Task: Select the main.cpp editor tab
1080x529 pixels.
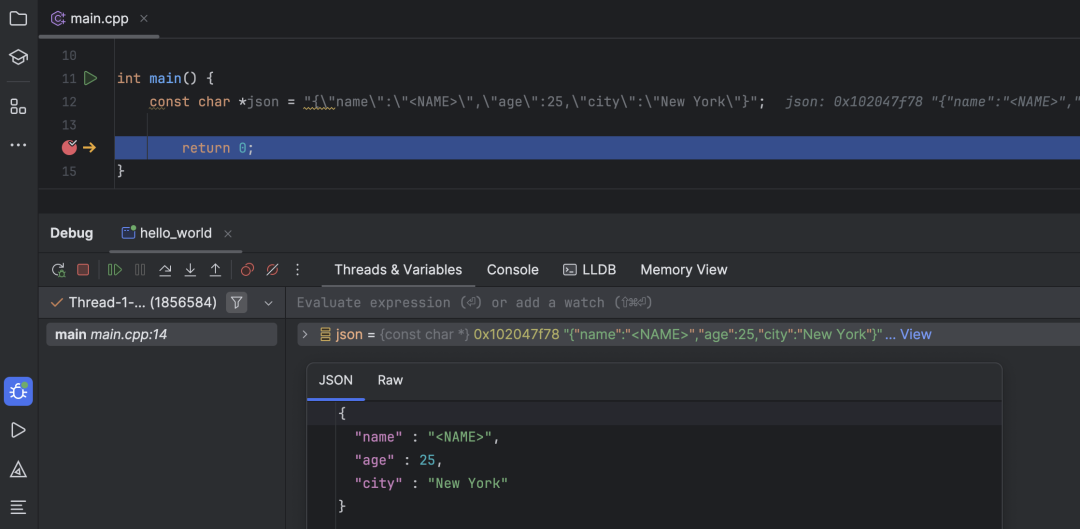Action: [98, 19]
